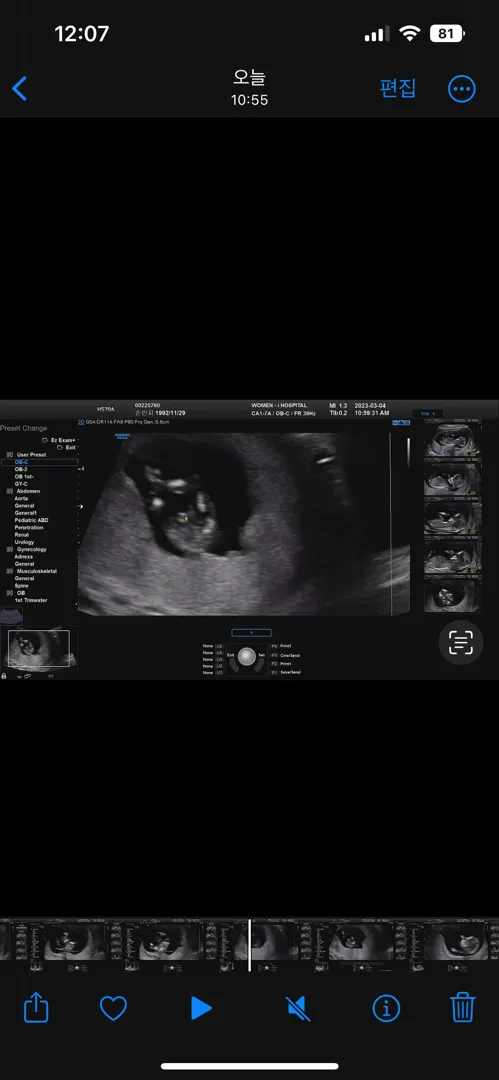Open the share sheet icon
Screen dimensions: 499x1080
click(37, 1008)
